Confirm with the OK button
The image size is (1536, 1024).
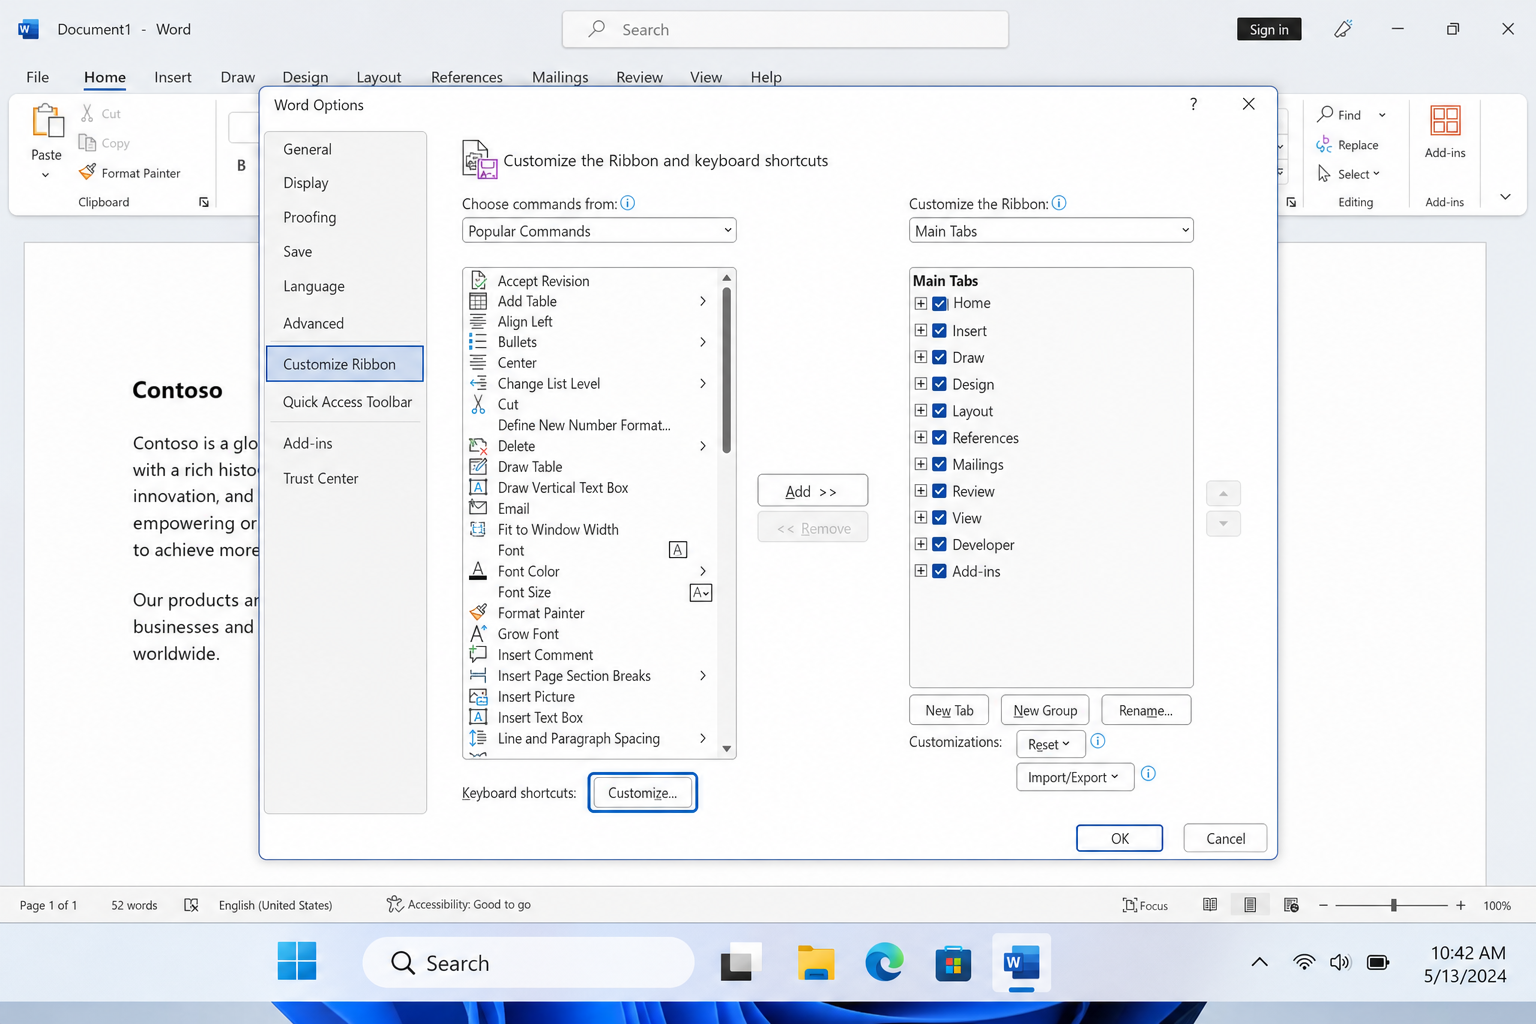click(x=1119, y=838)
